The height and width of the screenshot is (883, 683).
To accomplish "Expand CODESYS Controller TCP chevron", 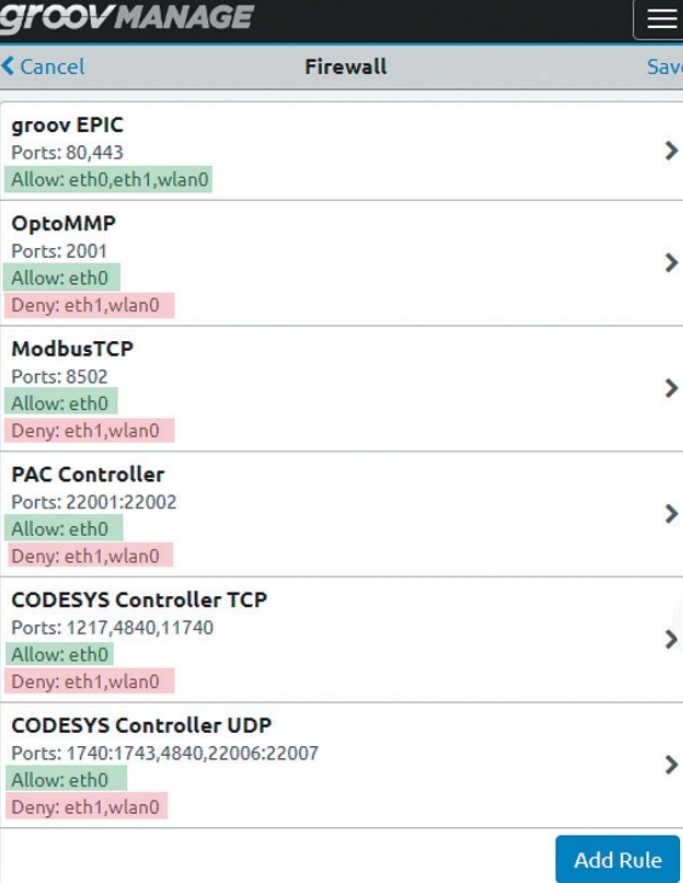I will coord(671,640).
